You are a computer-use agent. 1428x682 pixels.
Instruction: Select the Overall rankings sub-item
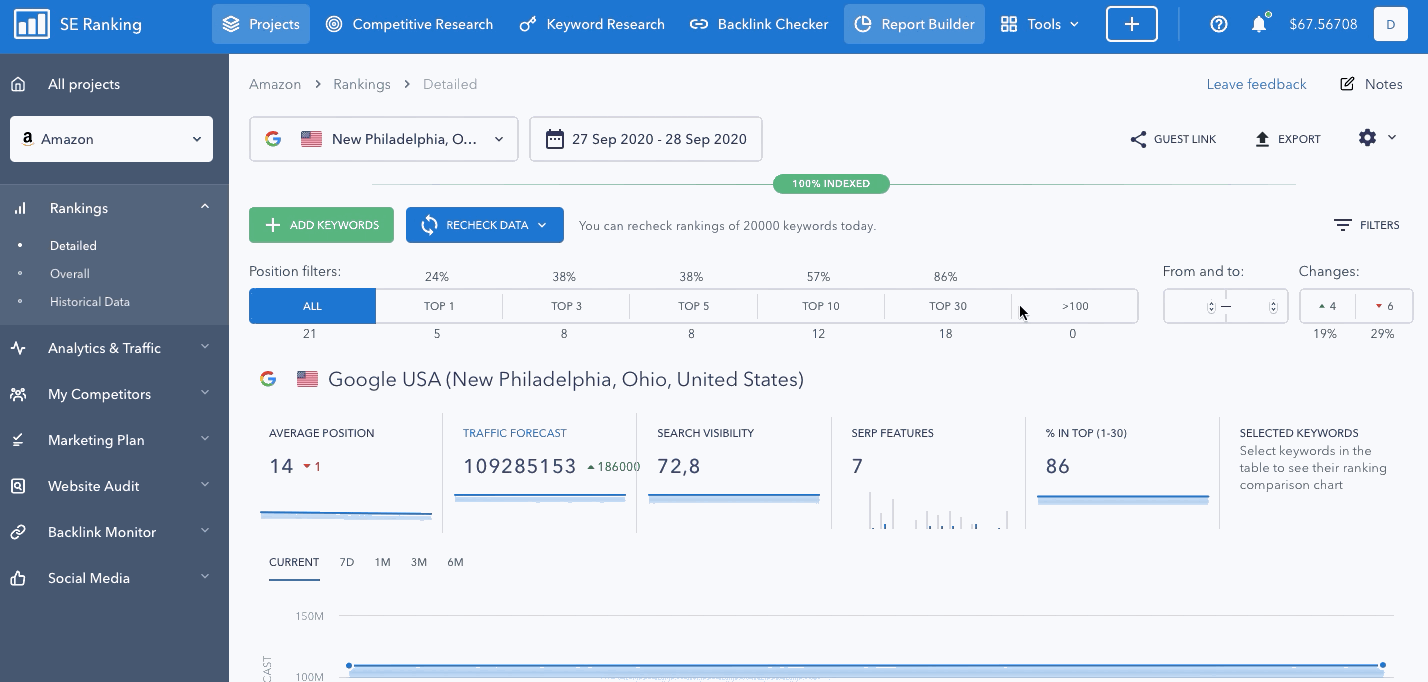point(70,273)
